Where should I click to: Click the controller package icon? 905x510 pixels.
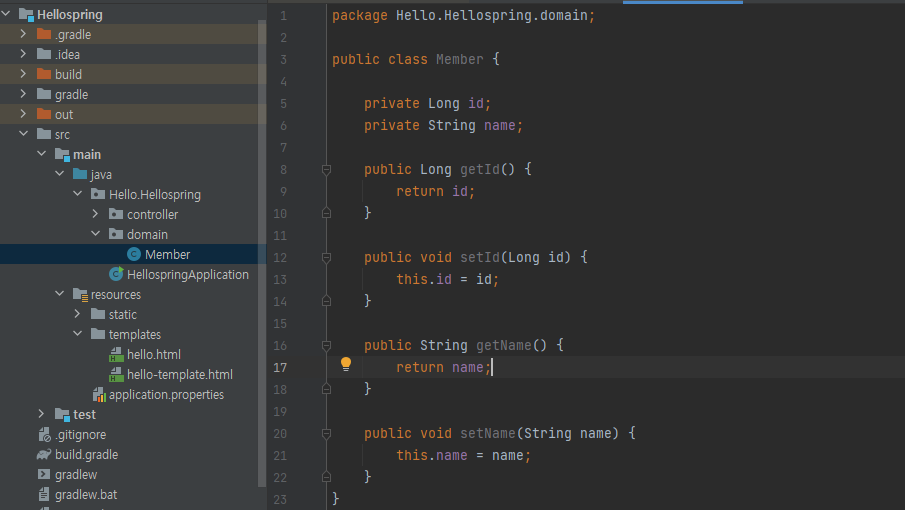click(116, 214)
